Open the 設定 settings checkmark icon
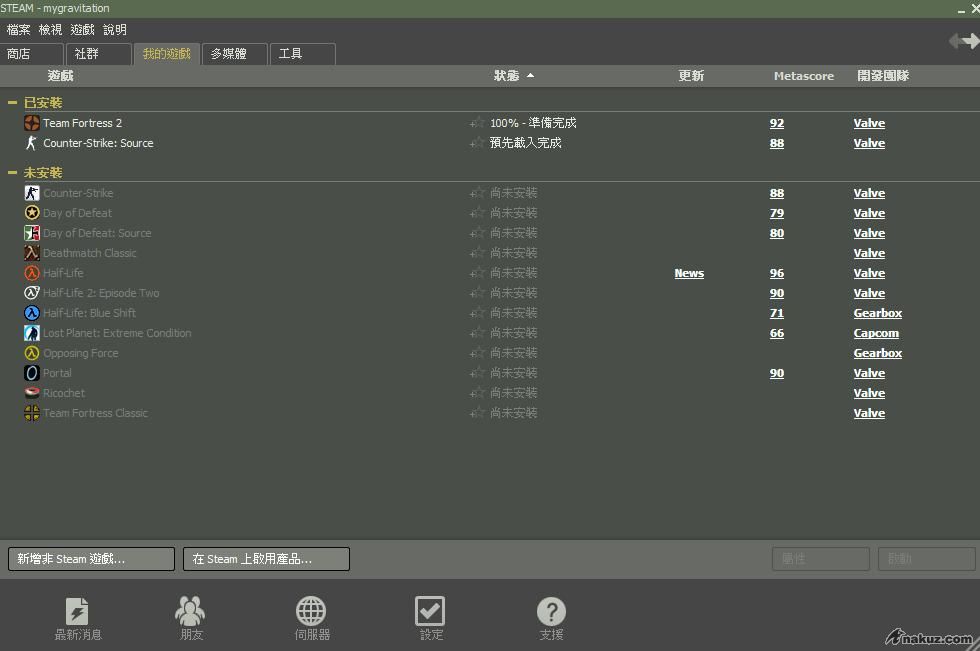 tap(430, 611)
